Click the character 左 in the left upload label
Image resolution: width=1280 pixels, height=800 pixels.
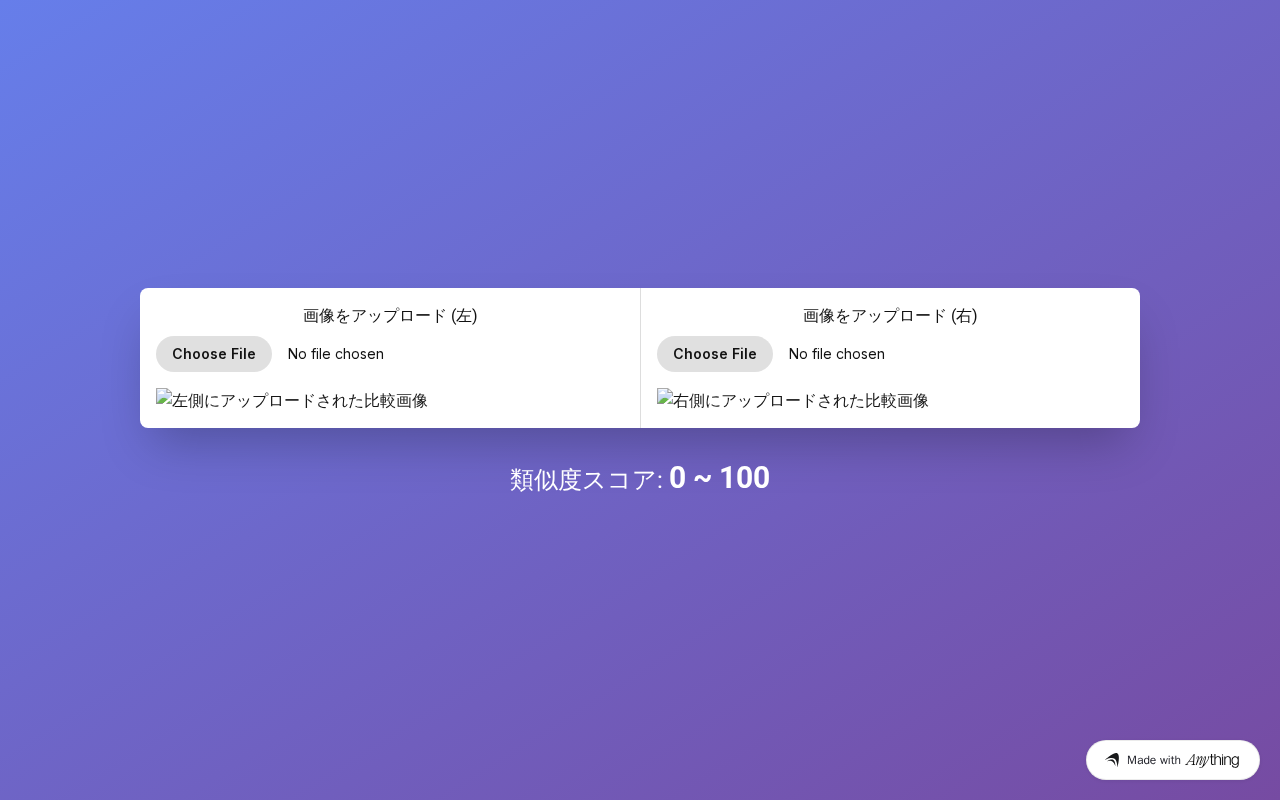pyautogui.click(x=464, y=316)
